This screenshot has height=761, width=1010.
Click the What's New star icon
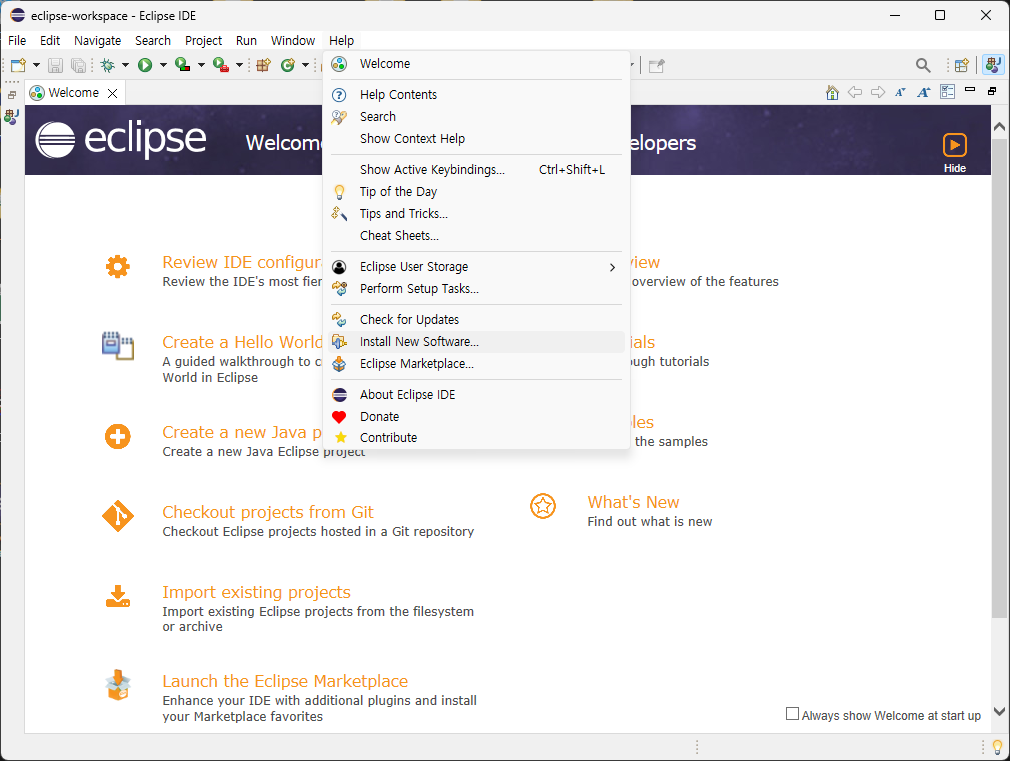543,506
